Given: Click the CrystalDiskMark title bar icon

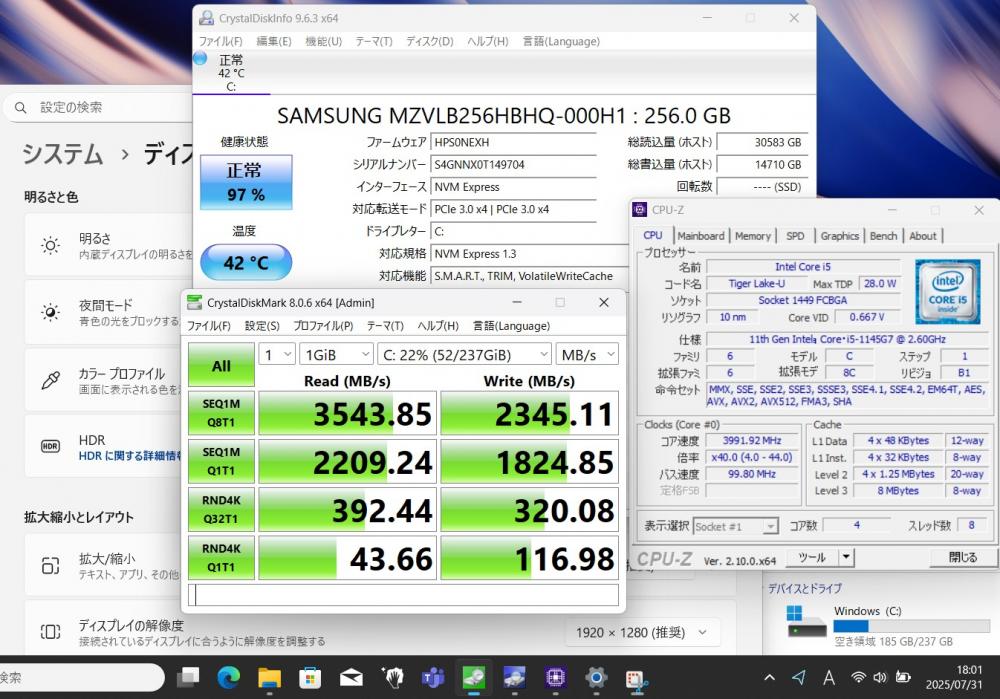Looking at the screenshot, I should coord(194,303).
